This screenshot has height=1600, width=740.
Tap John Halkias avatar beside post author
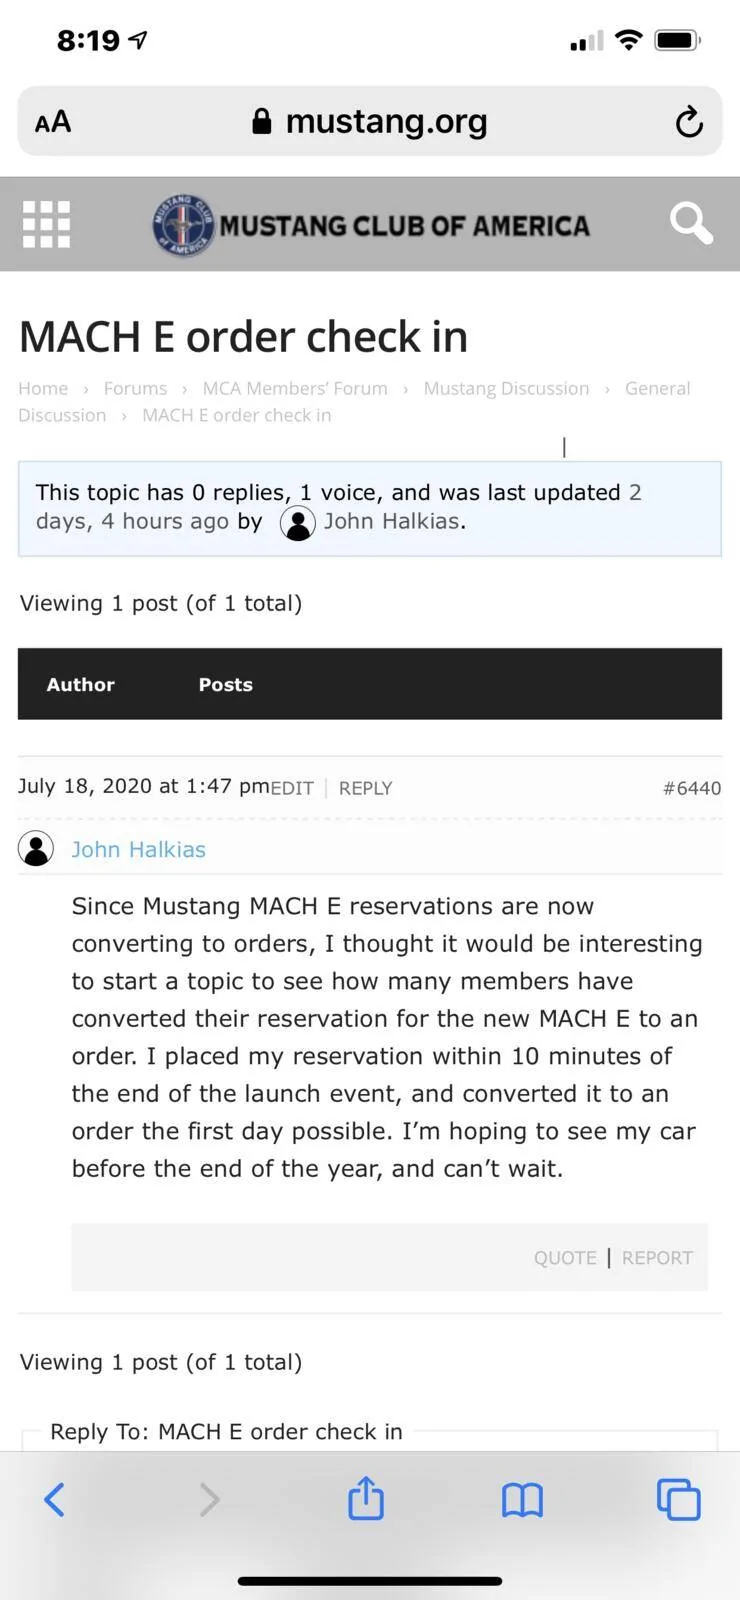[36, 849]
